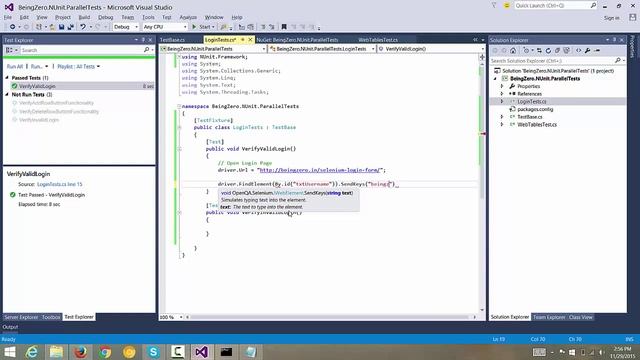The image size is (640, 360).
Task: Click the Undo toolbar icon
Action: [83, 27]
